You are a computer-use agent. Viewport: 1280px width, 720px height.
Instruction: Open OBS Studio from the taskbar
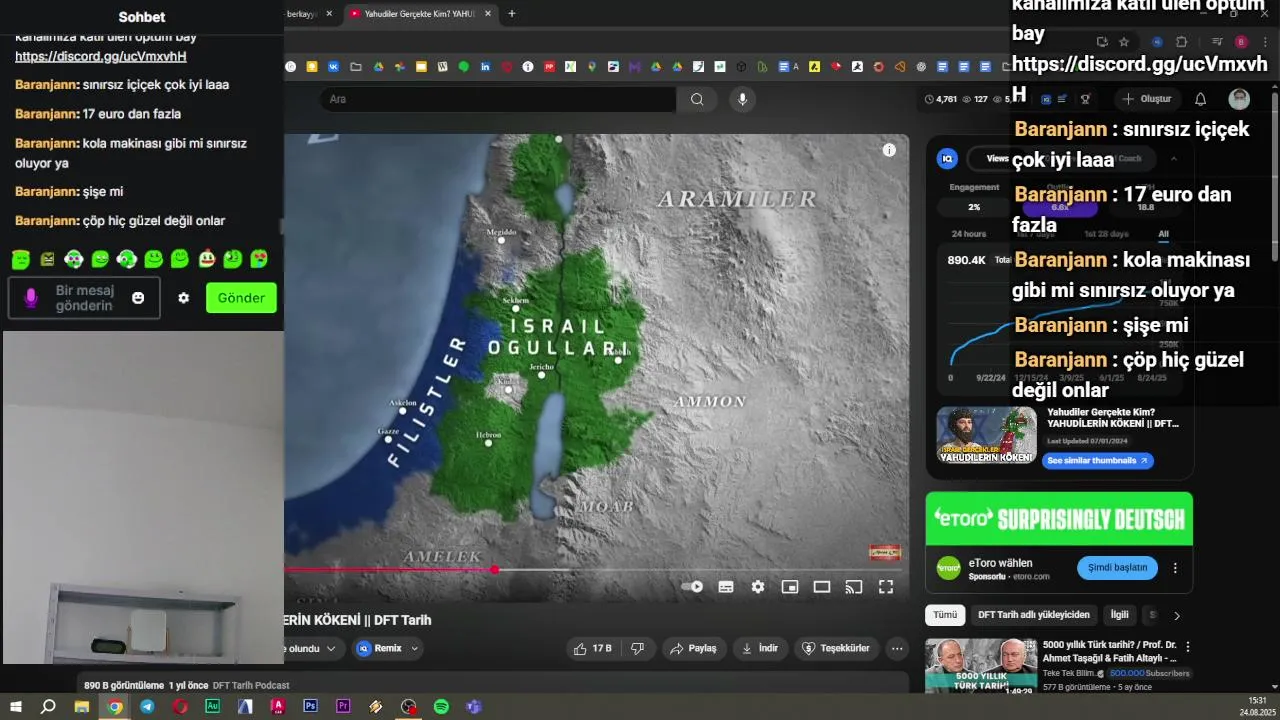(408, 707)
